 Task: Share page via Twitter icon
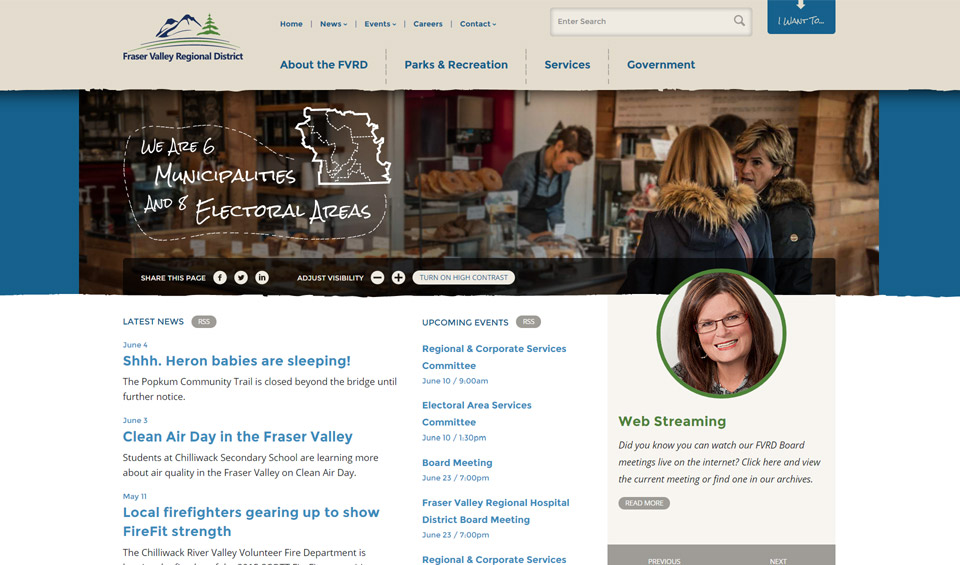[241, 277]
